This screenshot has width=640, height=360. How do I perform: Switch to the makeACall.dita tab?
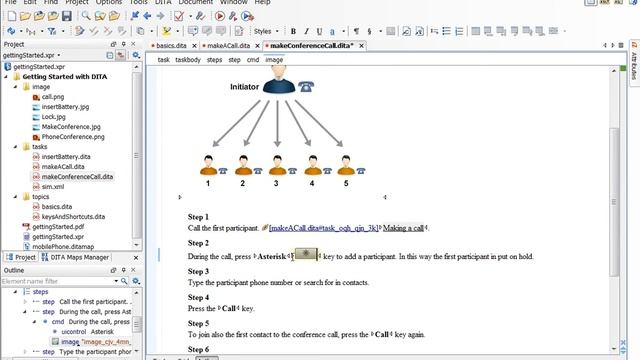(228, 46)
